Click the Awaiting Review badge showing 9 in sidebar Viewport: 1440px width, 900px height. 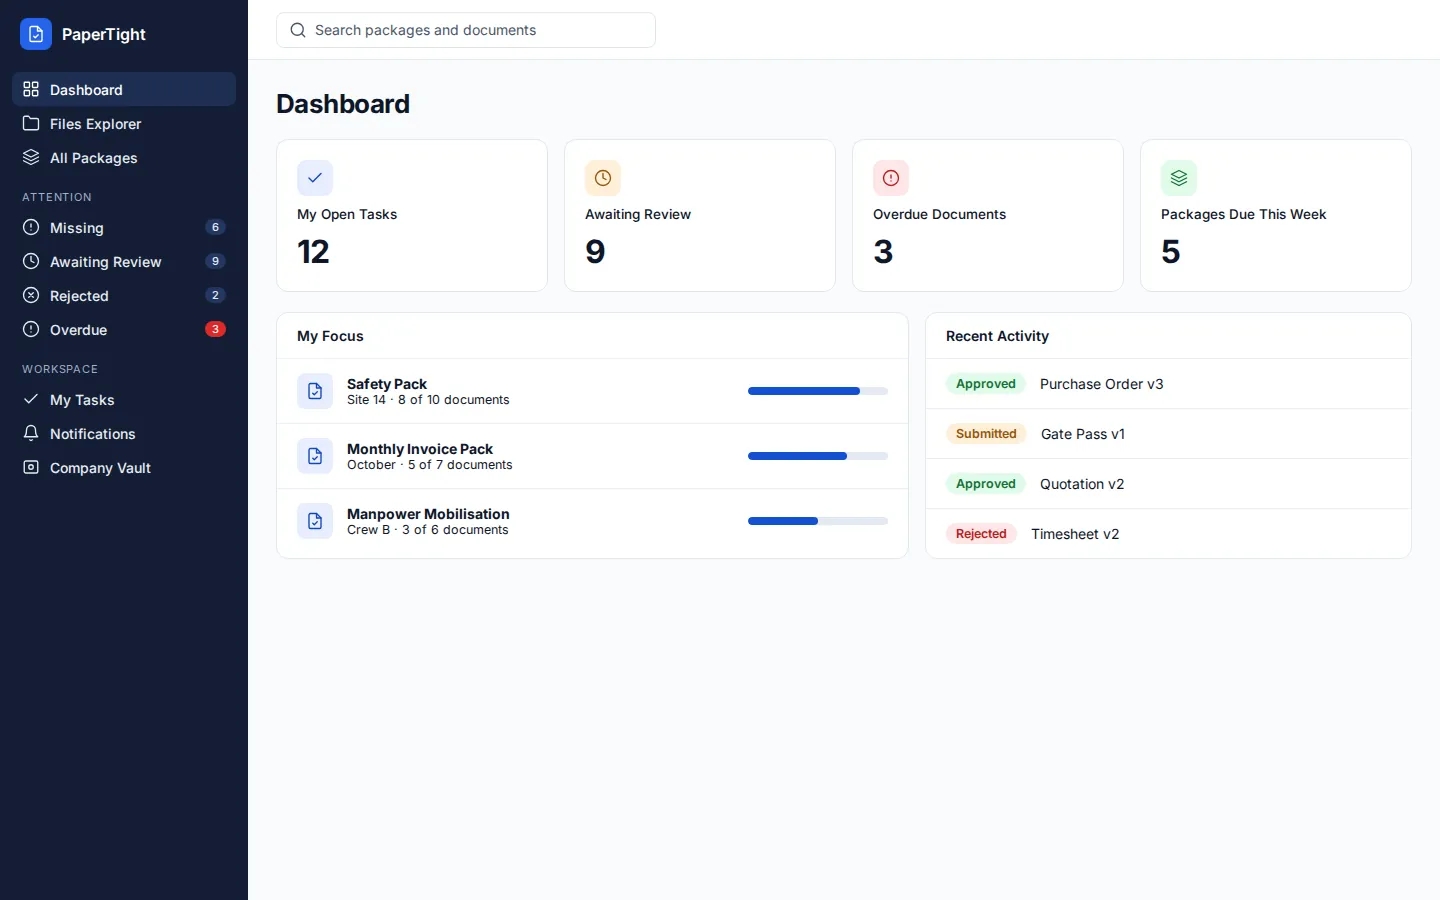point(215,261)
